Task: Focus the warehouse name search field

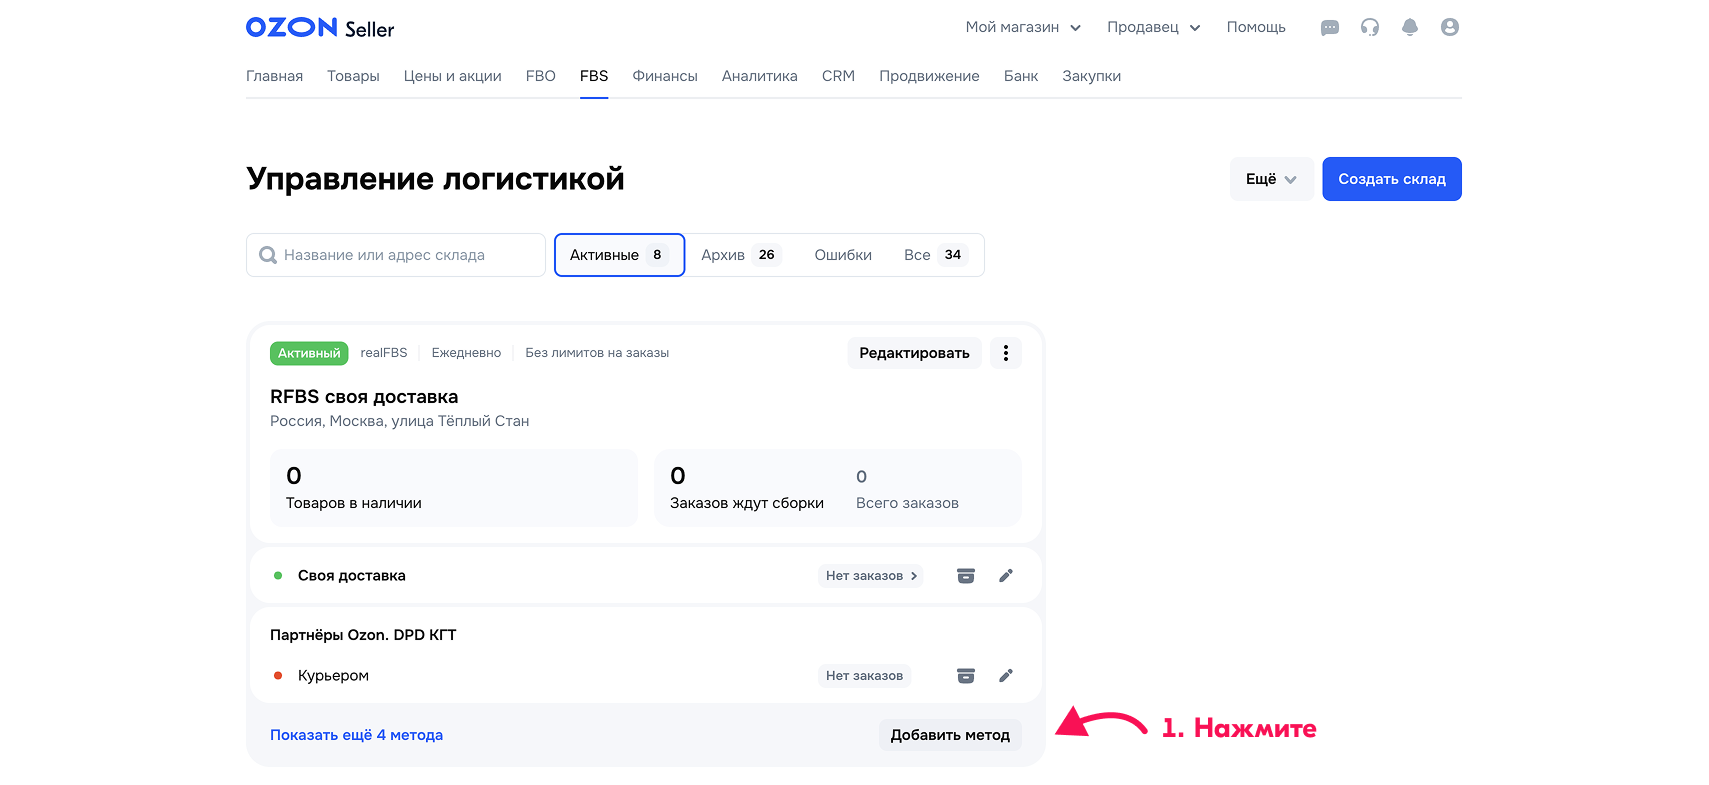Action: (396, 255)
